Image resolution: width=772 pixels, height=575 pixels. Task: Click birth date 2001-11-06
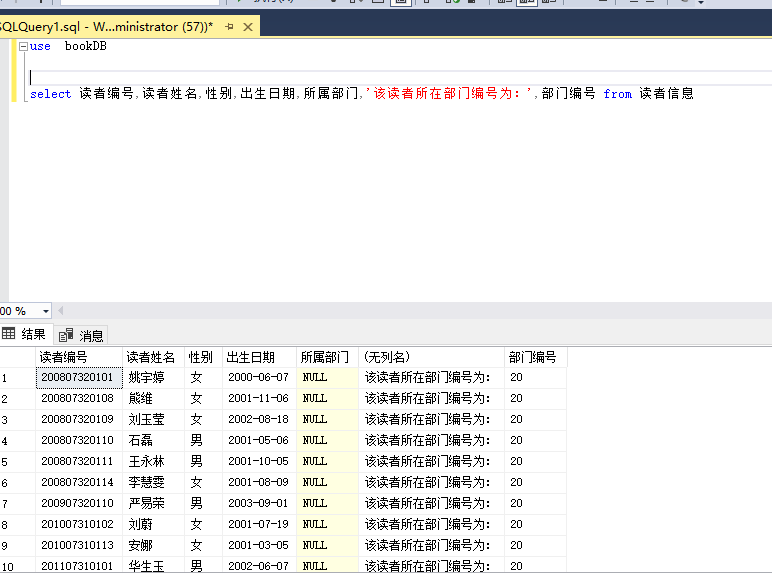258,399
